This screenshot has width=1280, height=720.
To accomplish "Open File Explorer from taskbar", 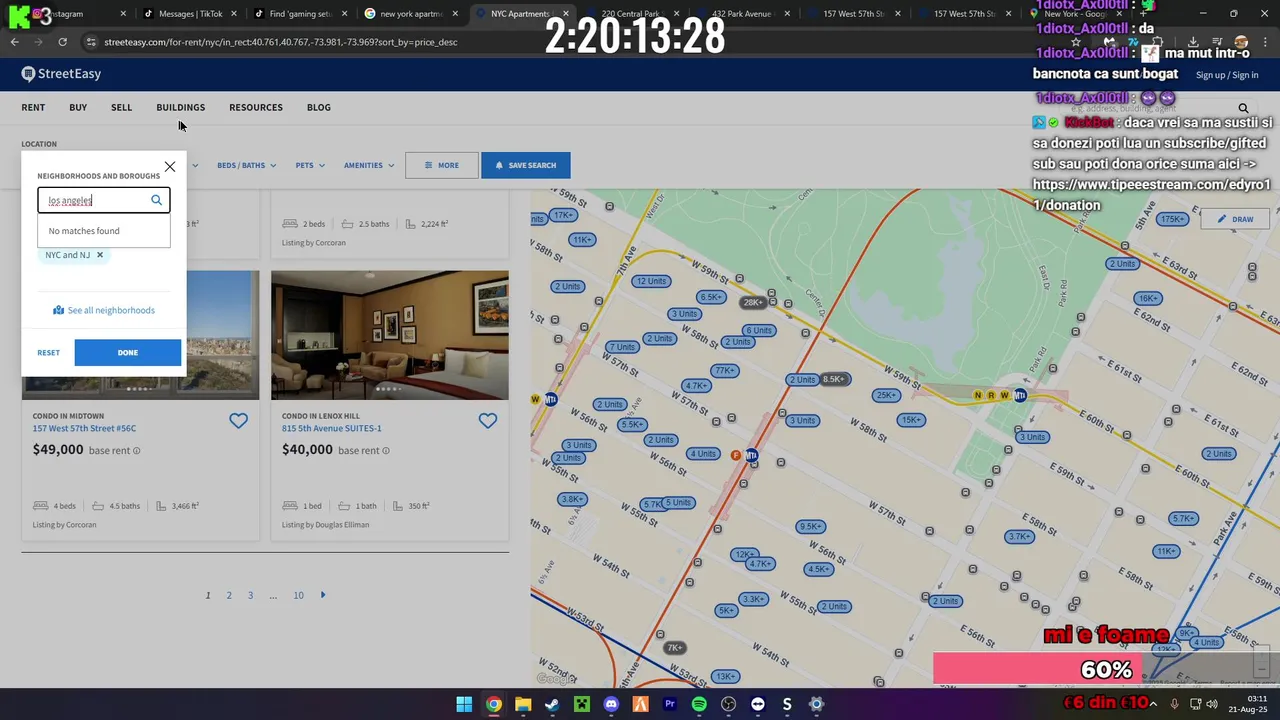I will (523, 704).
